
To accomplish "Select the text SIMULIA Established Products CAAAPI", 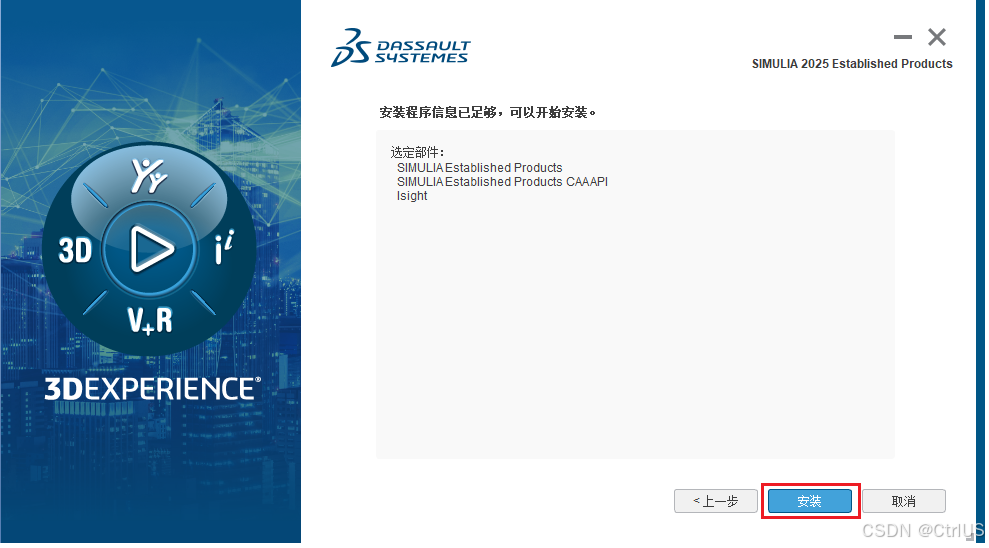I will click(x=502, y=182).
